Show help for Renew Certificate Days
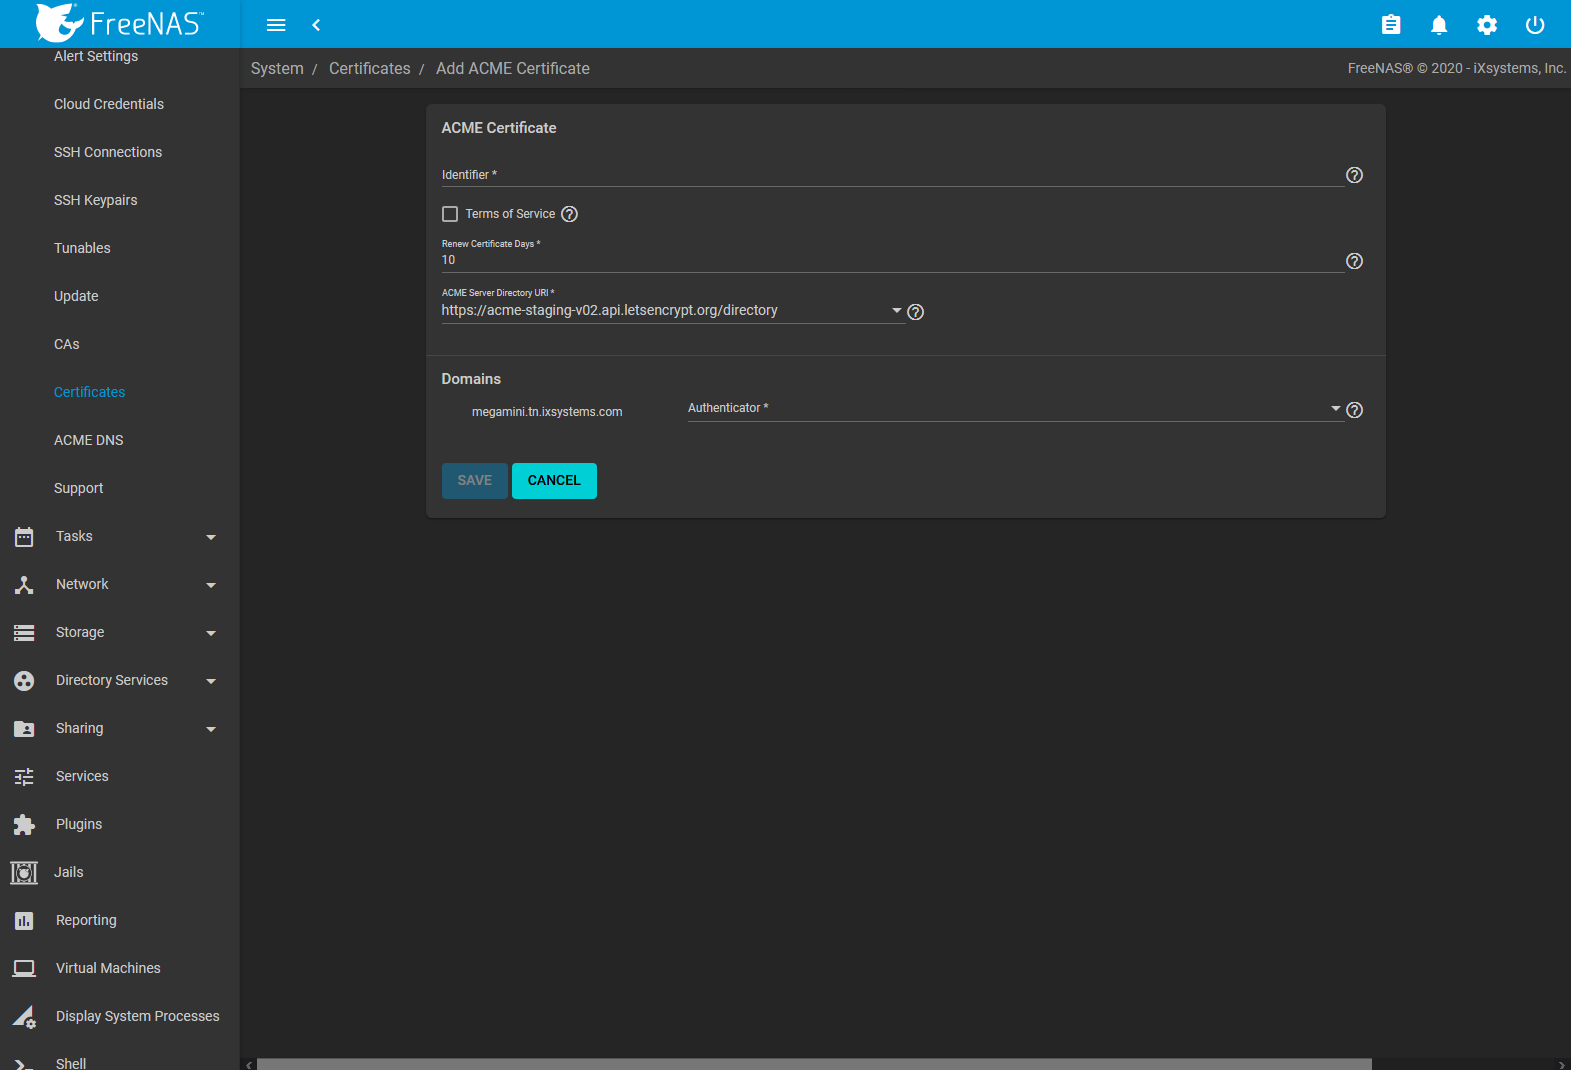 click(1354, 261)
